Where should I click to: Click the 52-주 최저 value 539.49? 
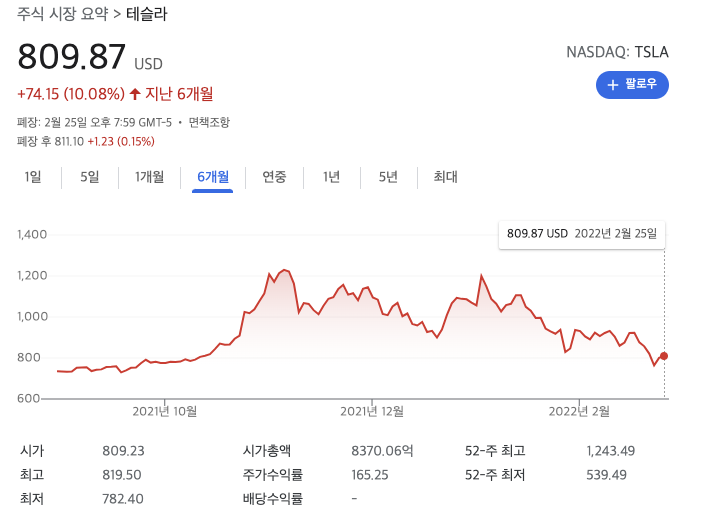click(x=606, y=475)
